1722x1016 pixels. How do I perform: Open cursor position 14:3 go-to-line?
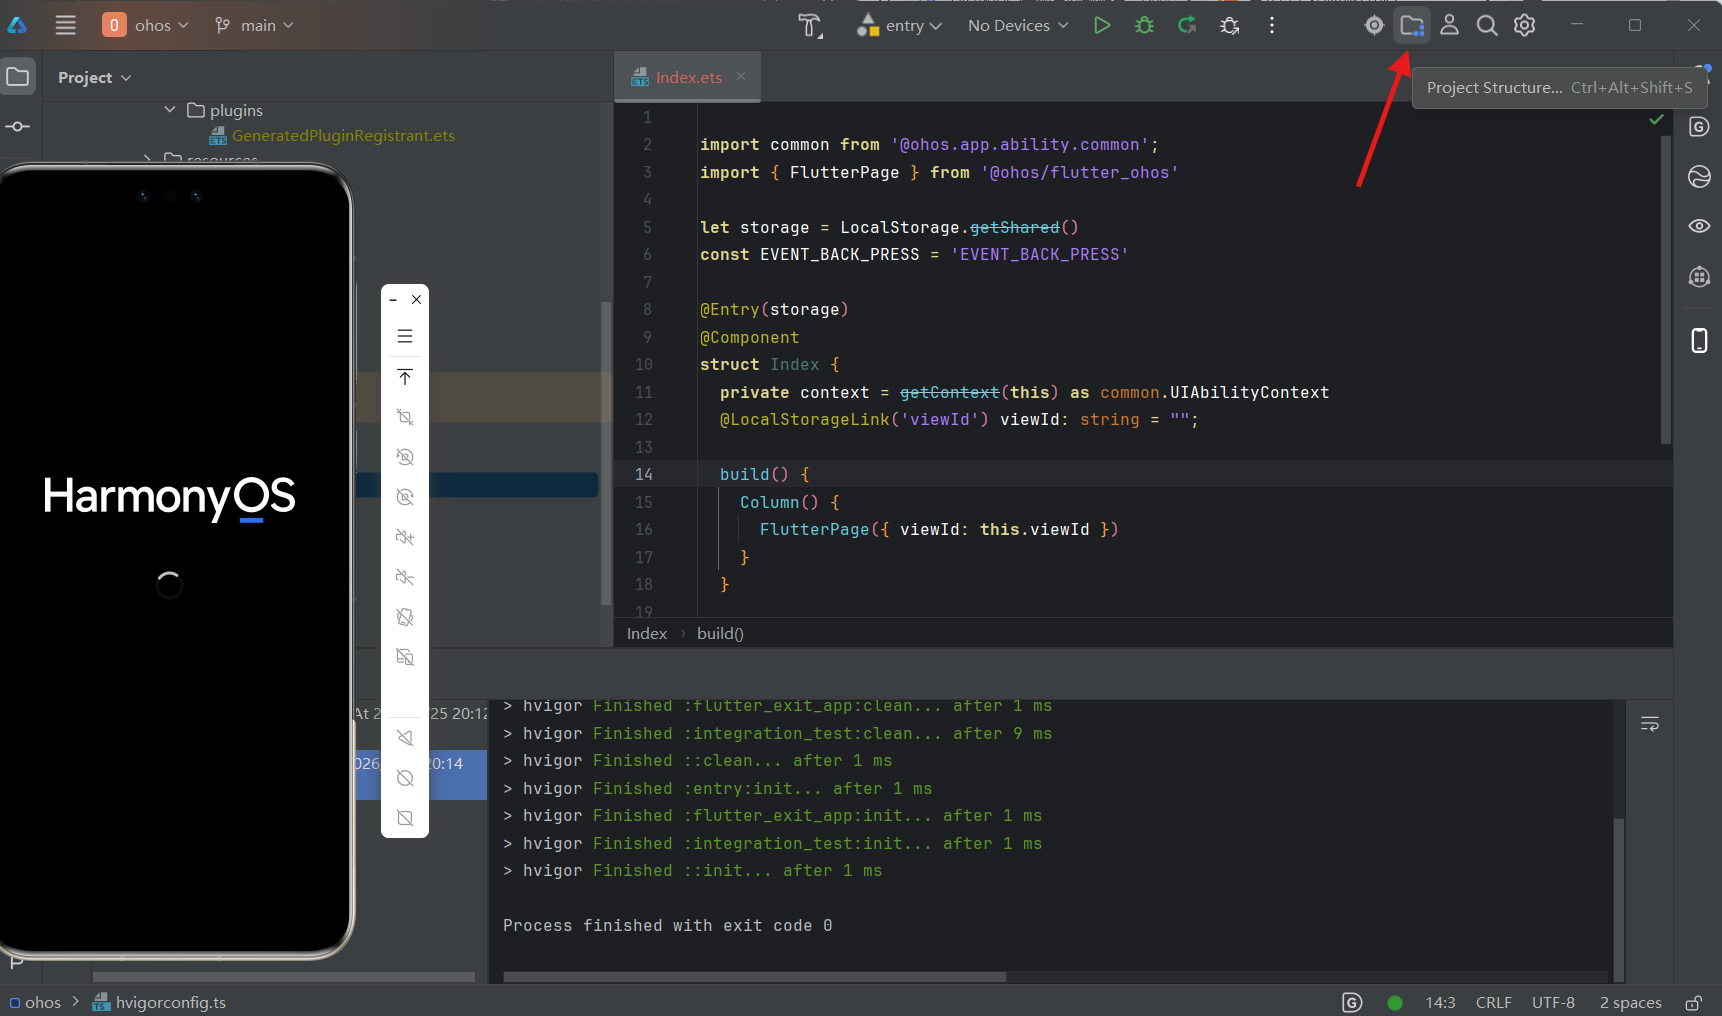tap(1440, 1002)
